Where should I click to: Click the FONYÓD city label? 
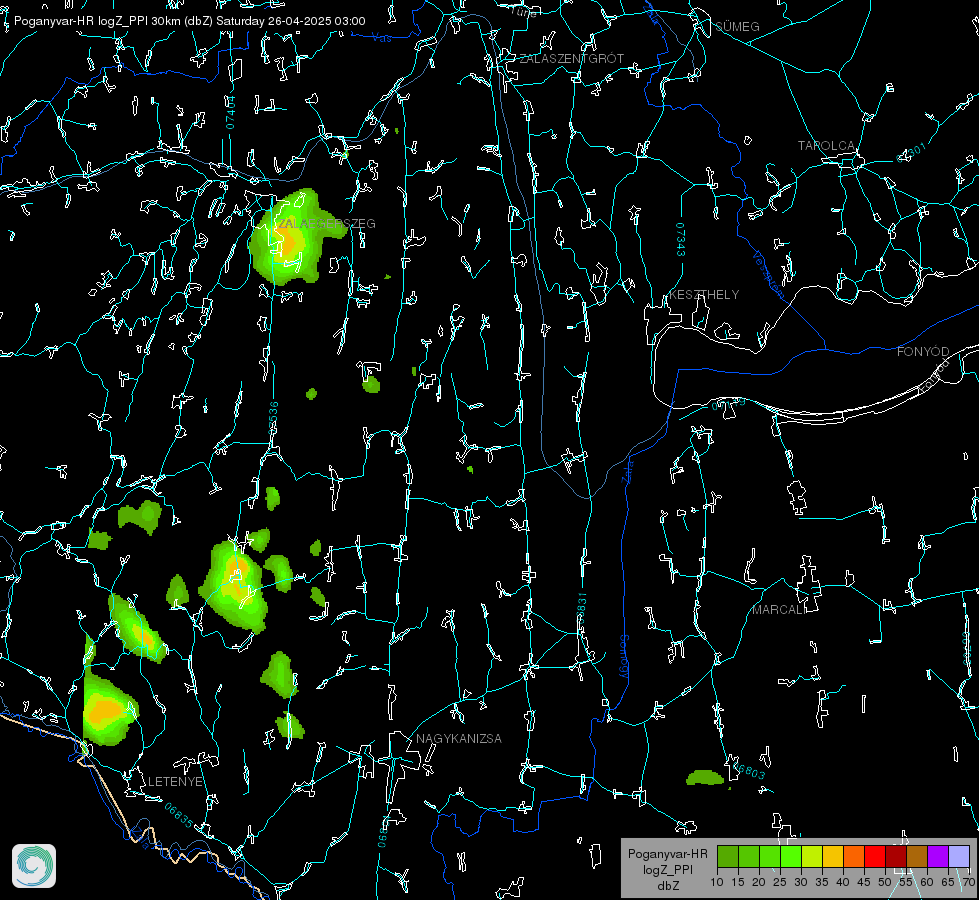(x=923, y=352)
